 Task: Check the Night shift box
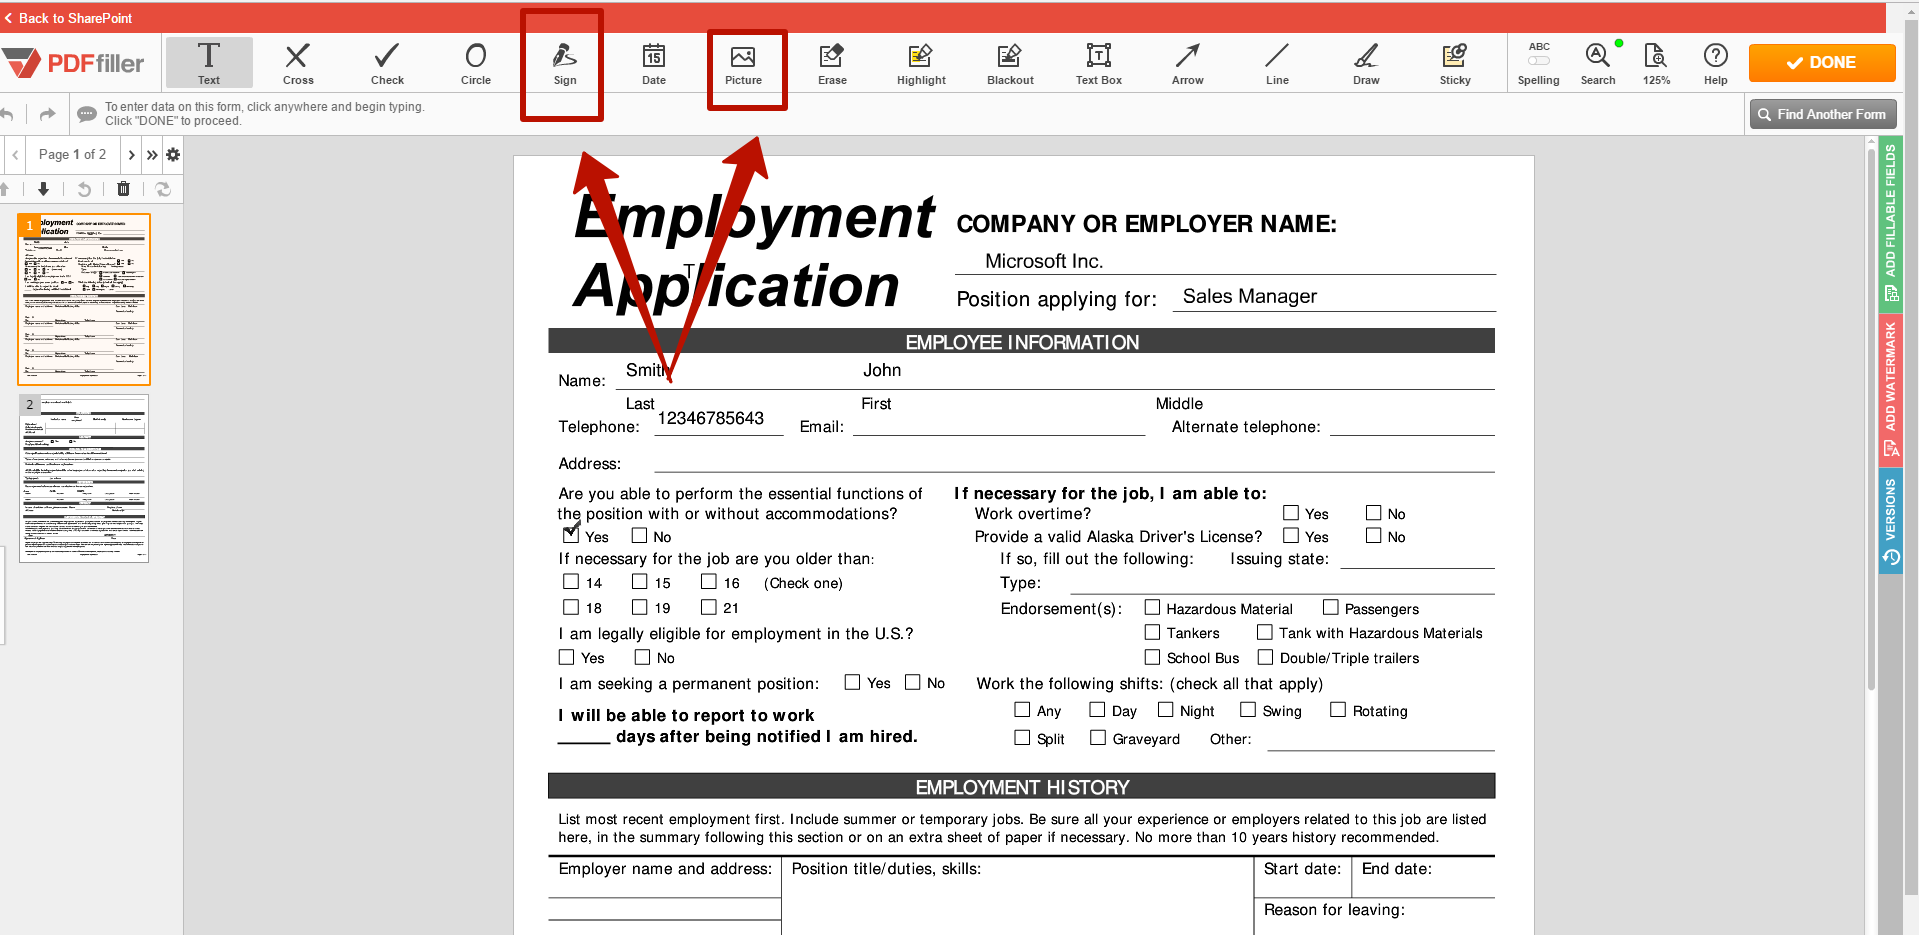pyautogui.click(x=1165, y=709)
